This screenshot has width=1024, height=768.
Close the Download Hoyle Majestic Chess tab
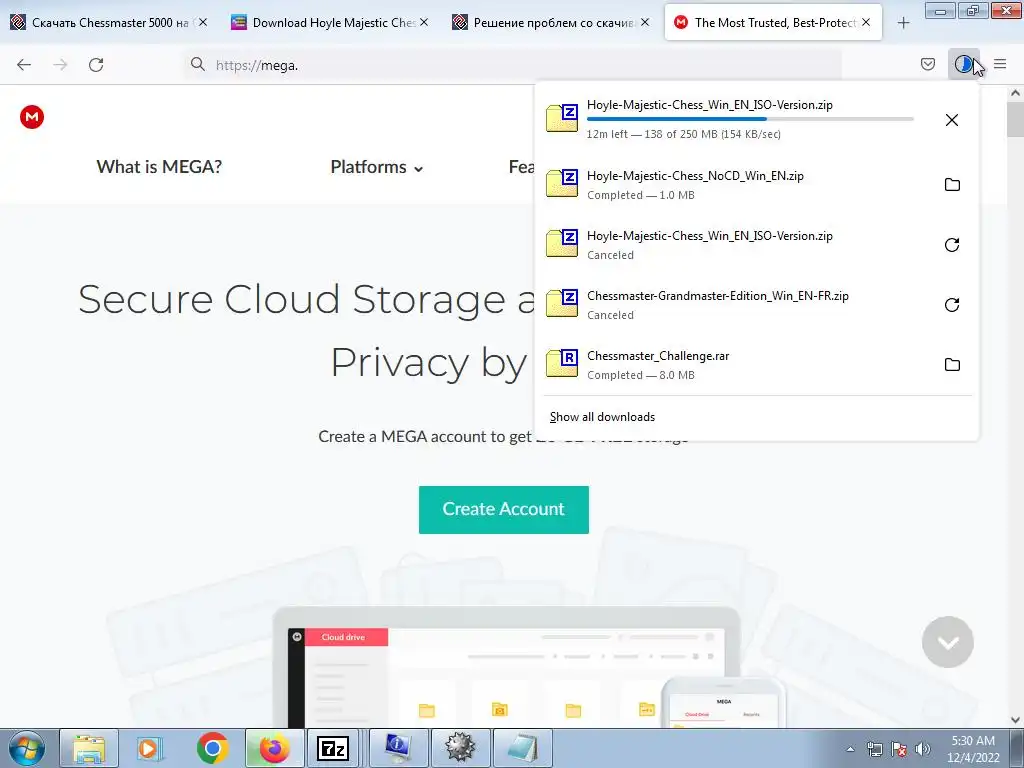424,22
